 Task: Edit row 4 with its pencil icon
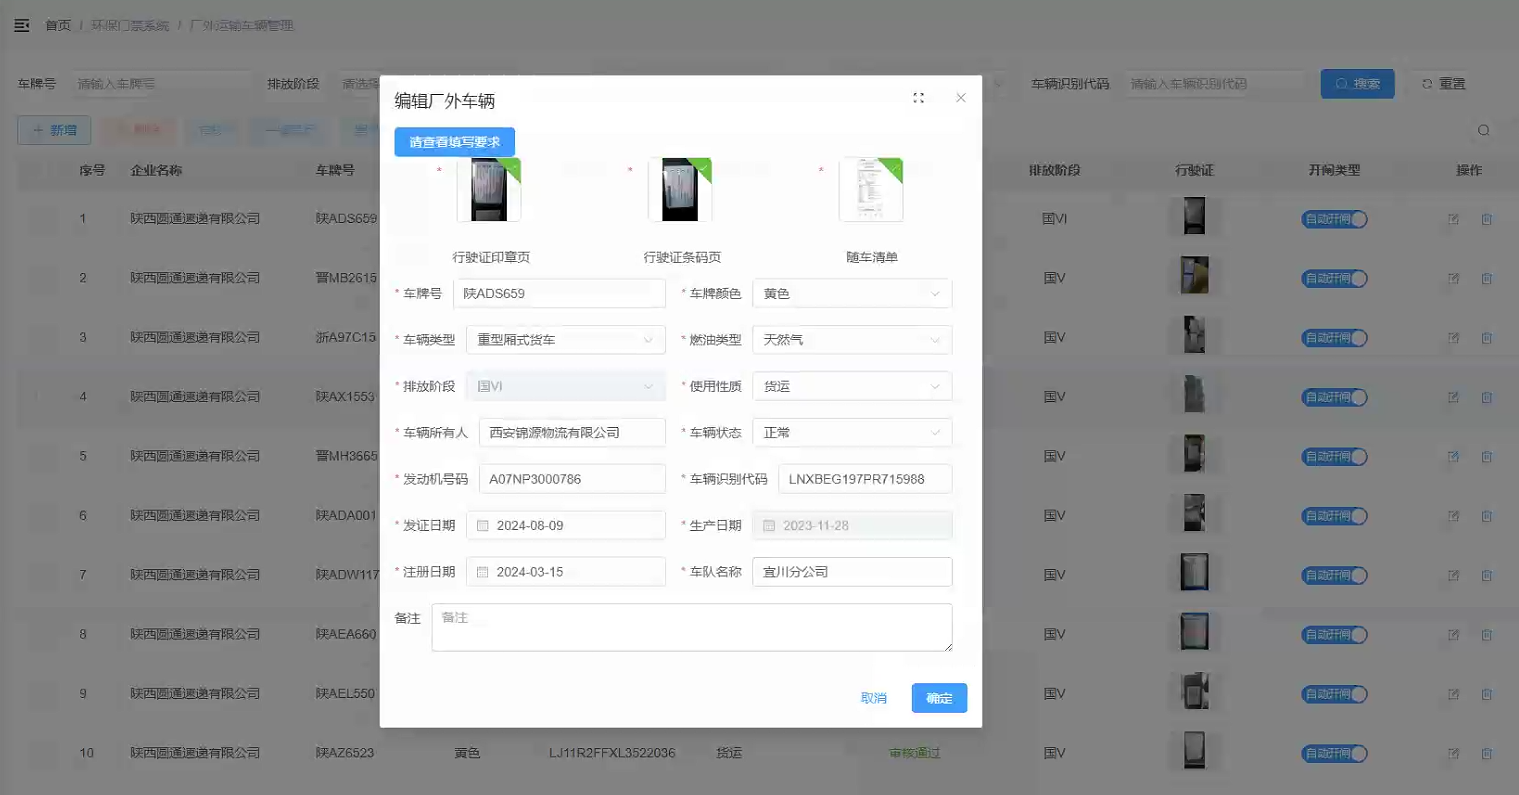click(x=1454, y=397)
